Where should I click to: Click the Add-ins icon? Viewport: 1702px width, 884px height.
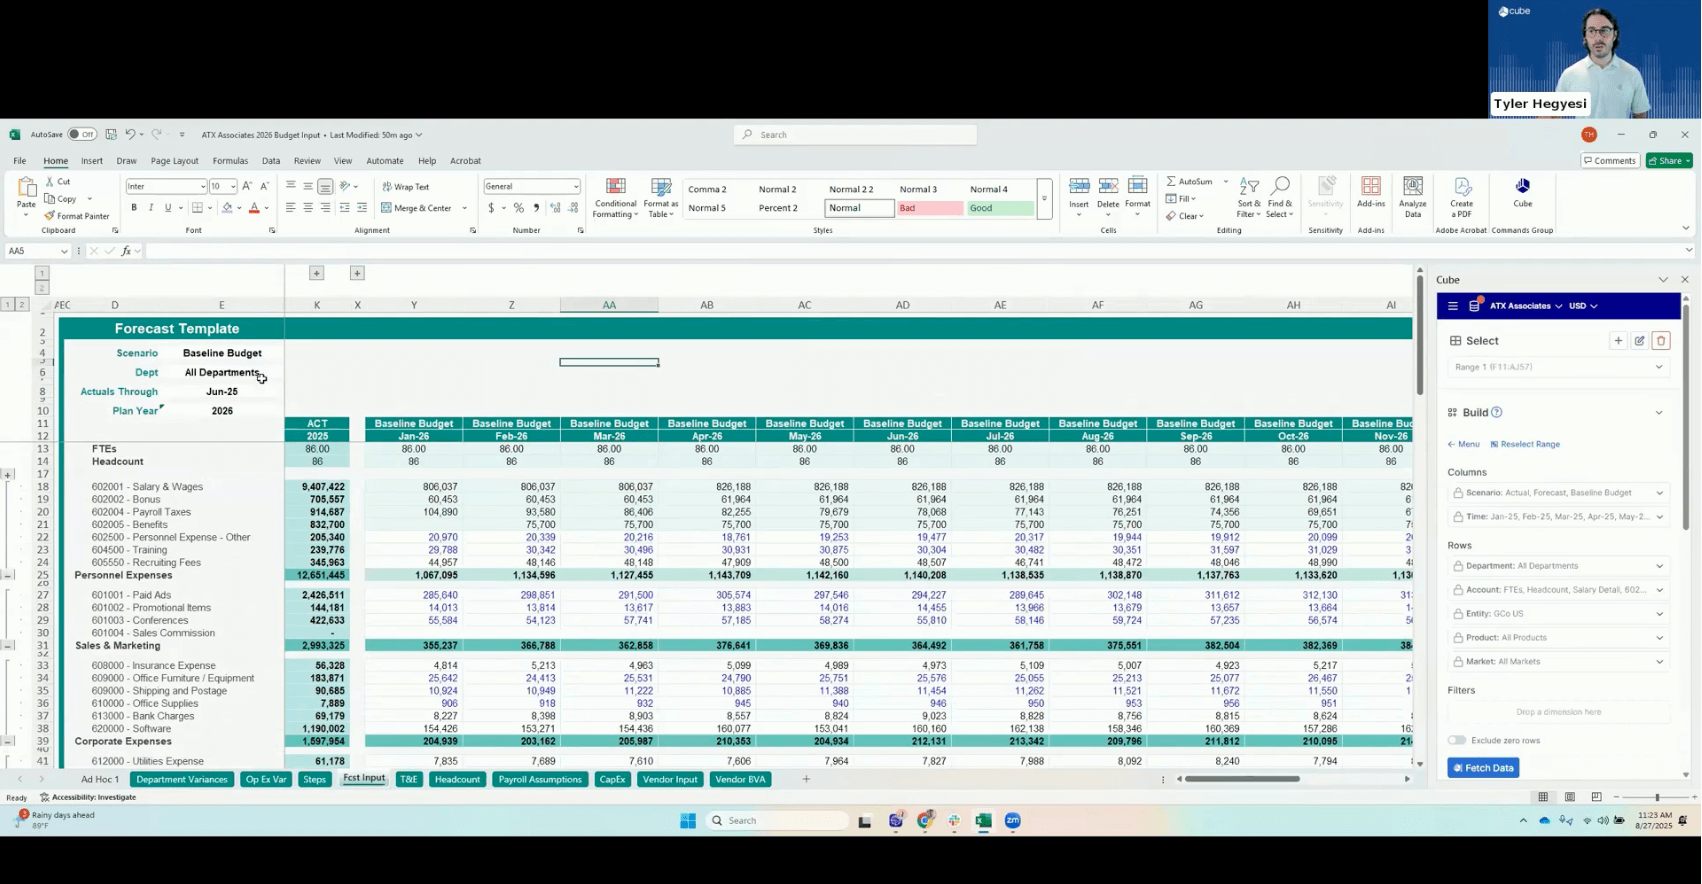tap(1371, 186)
